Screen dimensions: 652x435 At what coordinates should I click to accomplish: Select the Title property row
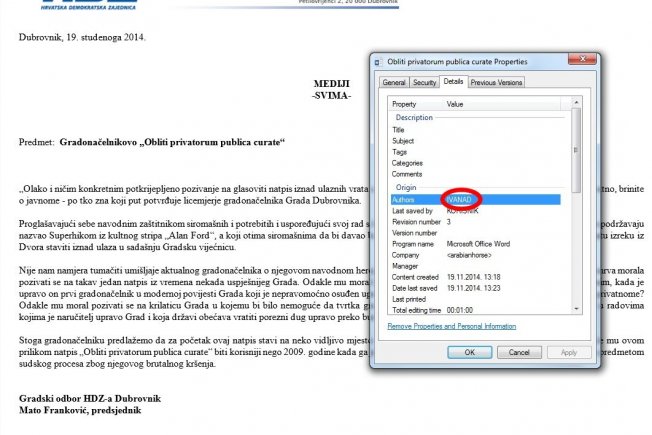coord(475,130)
